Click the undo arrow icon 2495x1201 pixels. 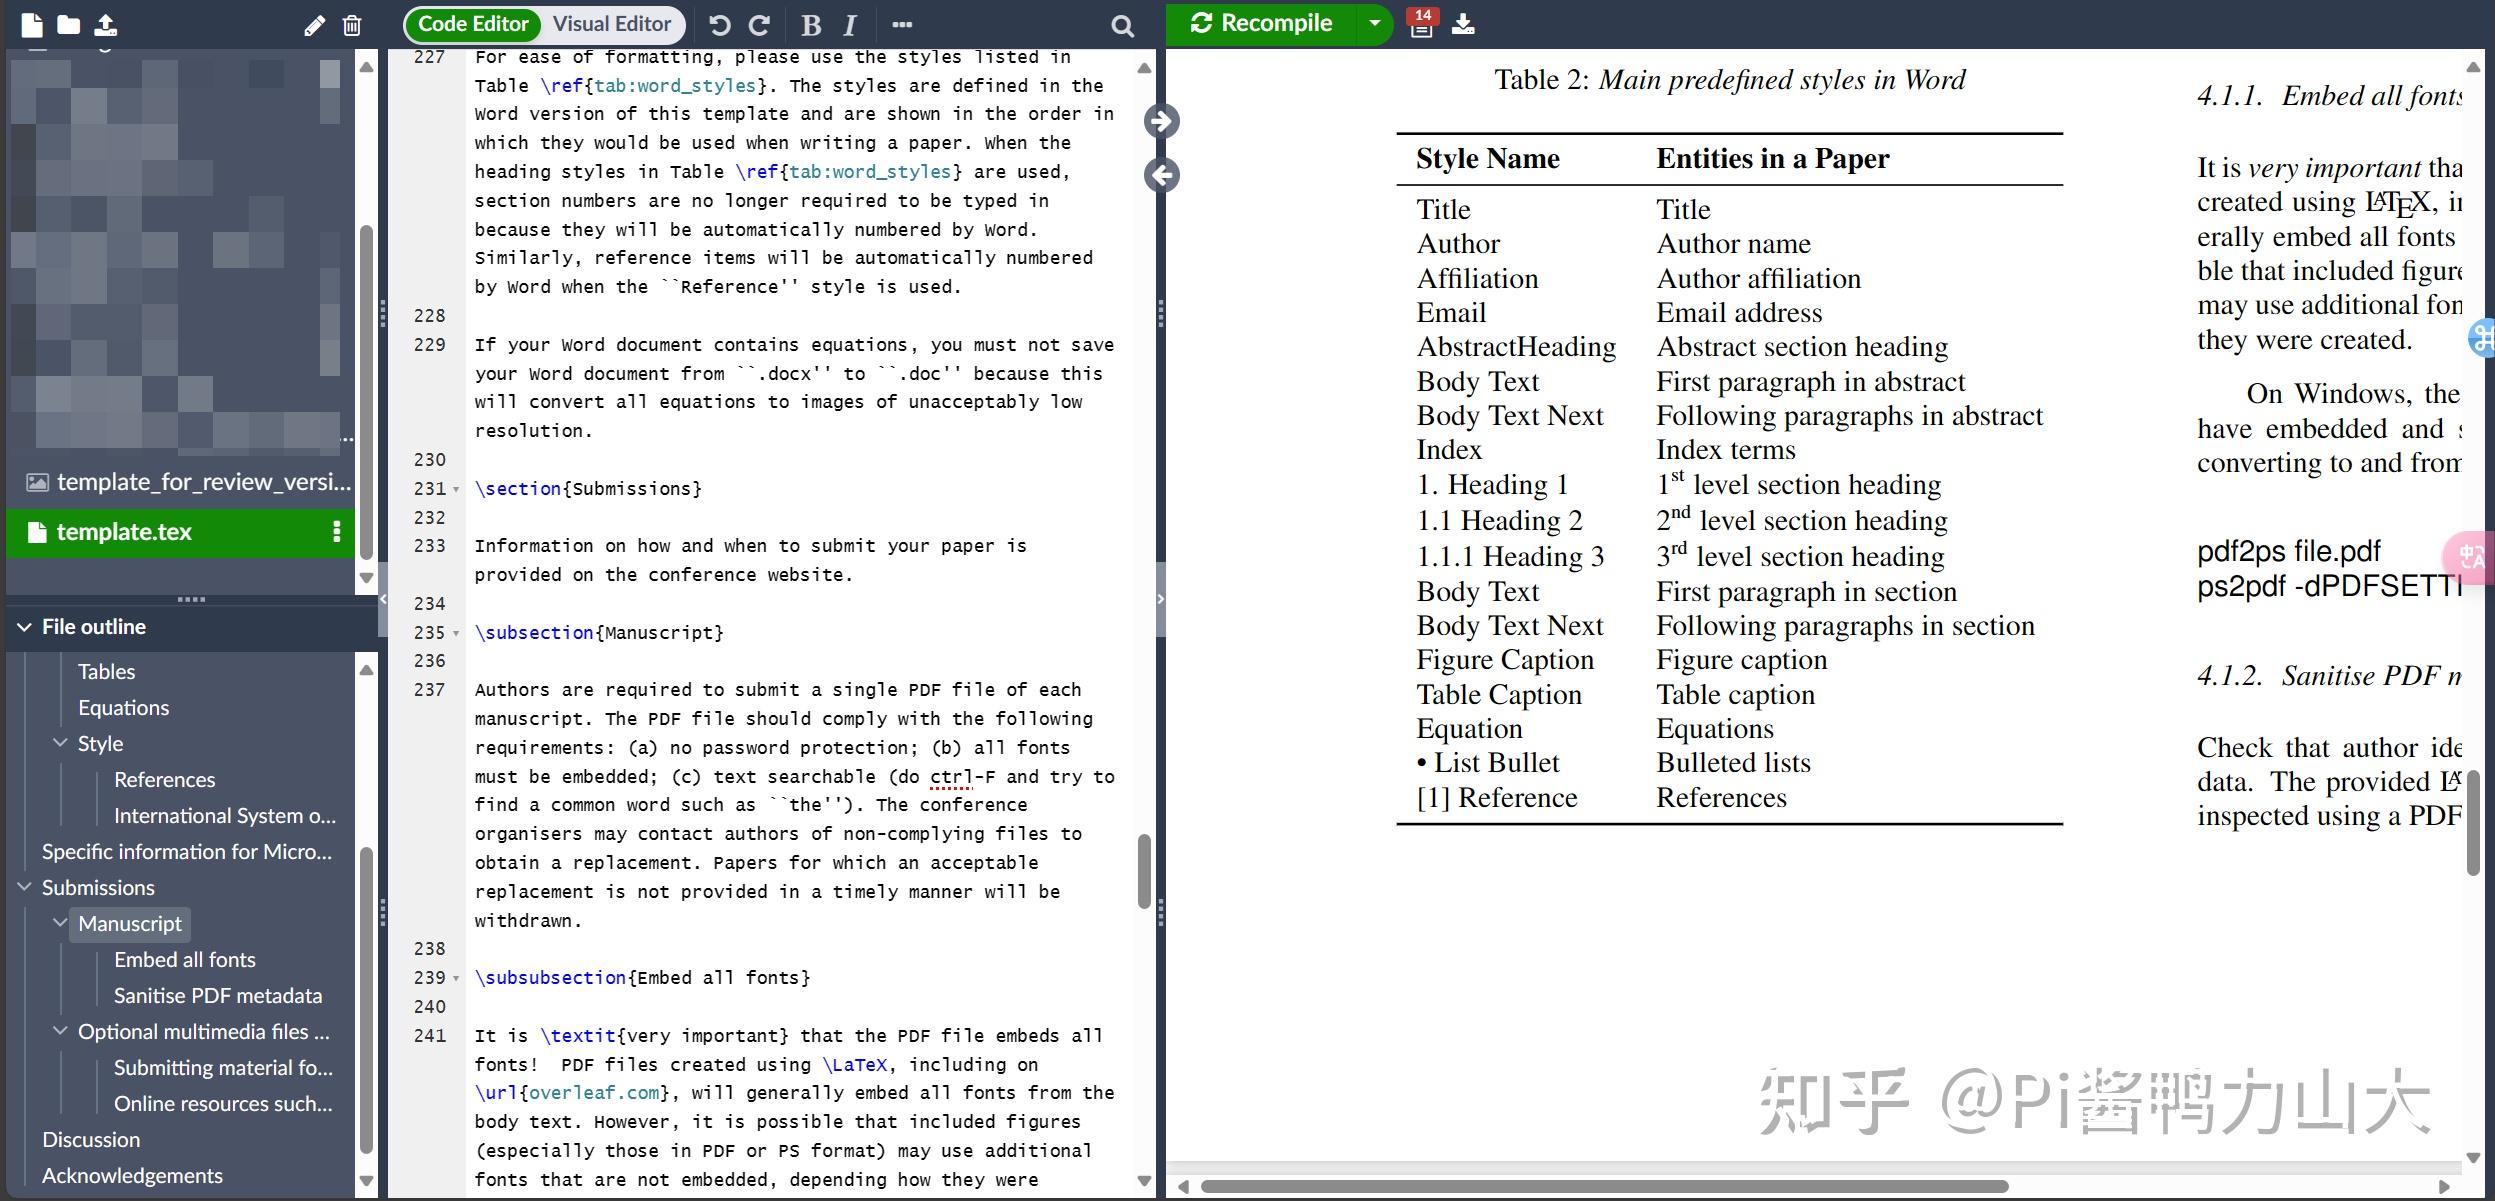[x=719, y=25]
